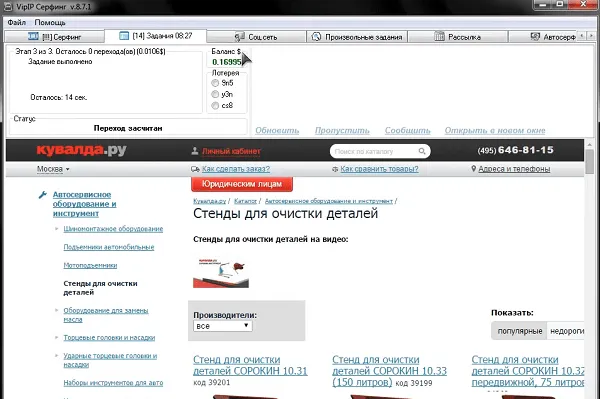Image resolution: width=600 pixels, height=399 pixels.
Task: Open Оборудование для замены масла link
Action: tap(106, 314)
